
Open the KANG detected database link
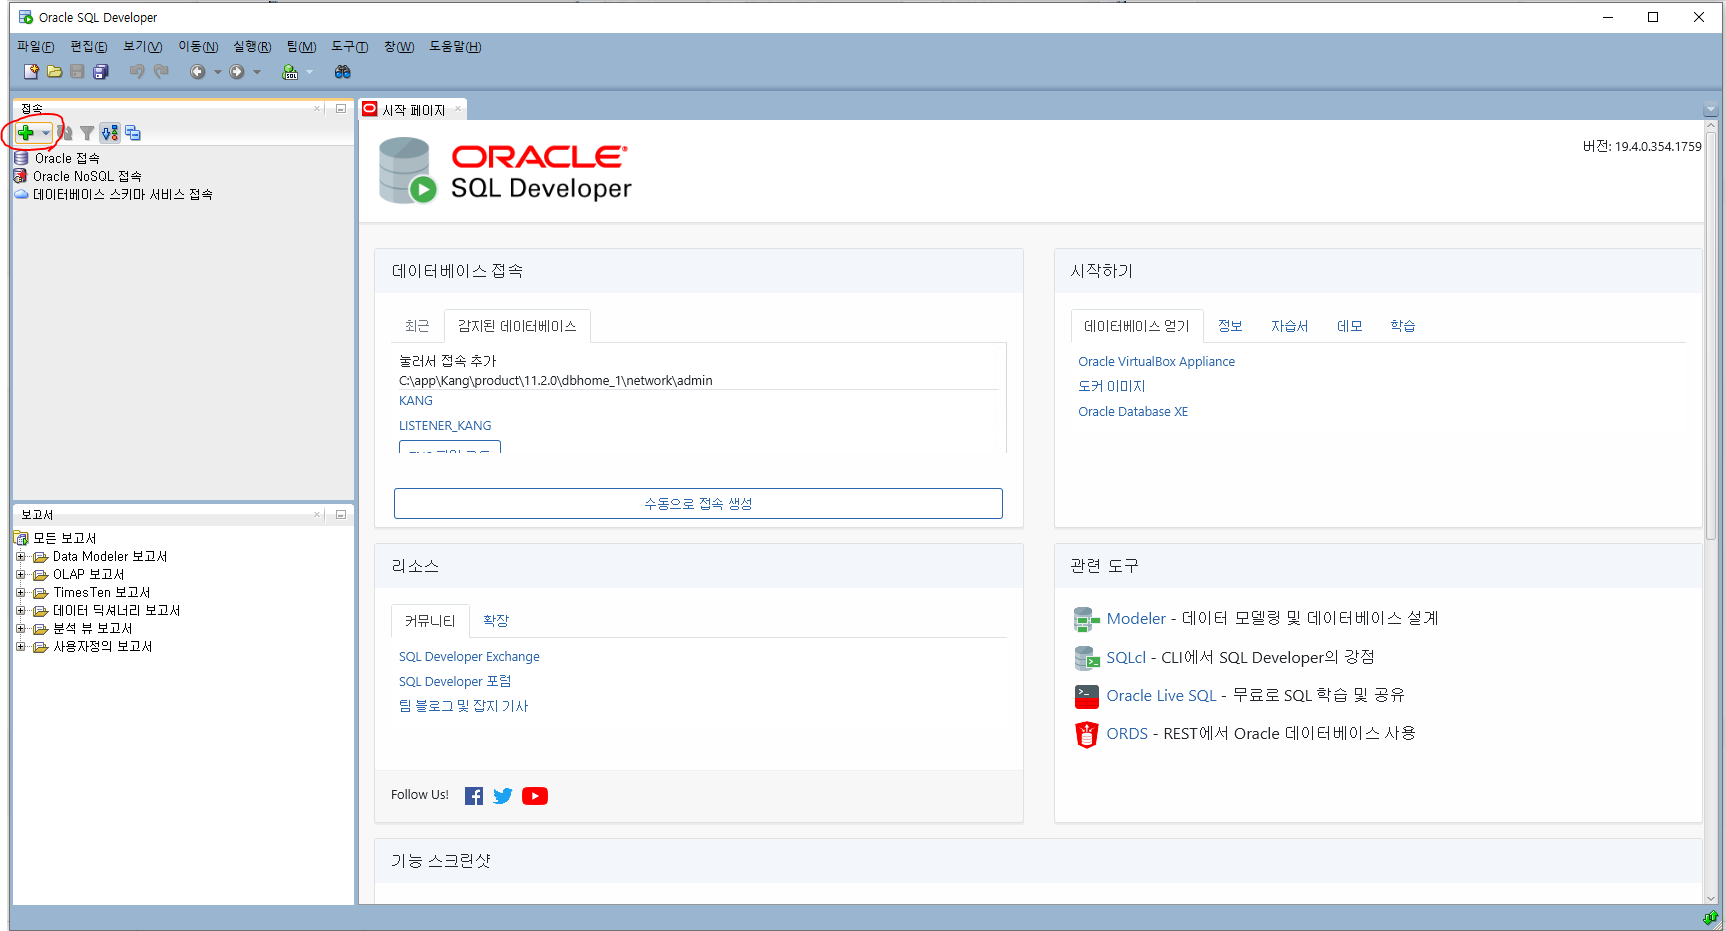click(x=416, y=401)
